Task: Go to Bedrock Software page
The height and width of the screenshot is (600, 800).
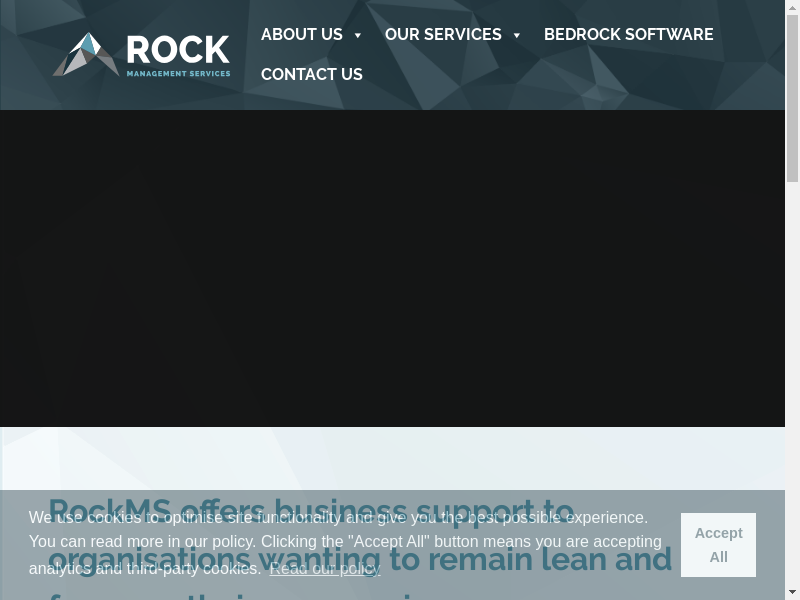Action: click(x=628, y=35)
